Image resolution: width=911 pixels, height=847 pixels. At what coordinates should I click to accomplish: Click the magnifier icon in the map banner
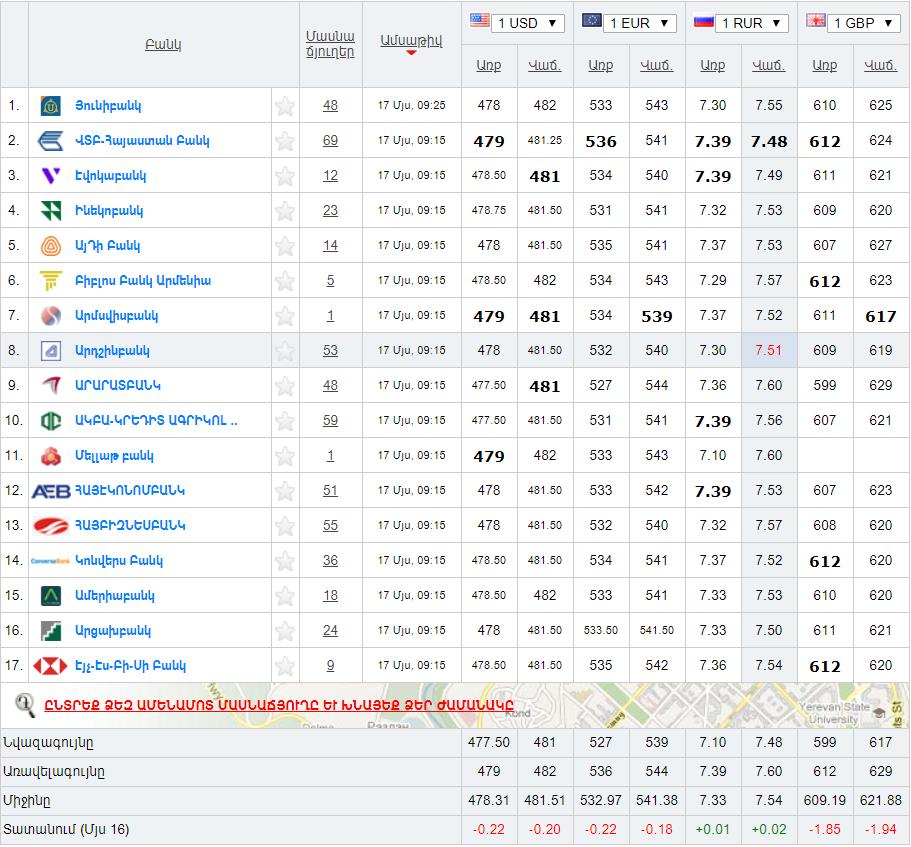coord(25,705)
